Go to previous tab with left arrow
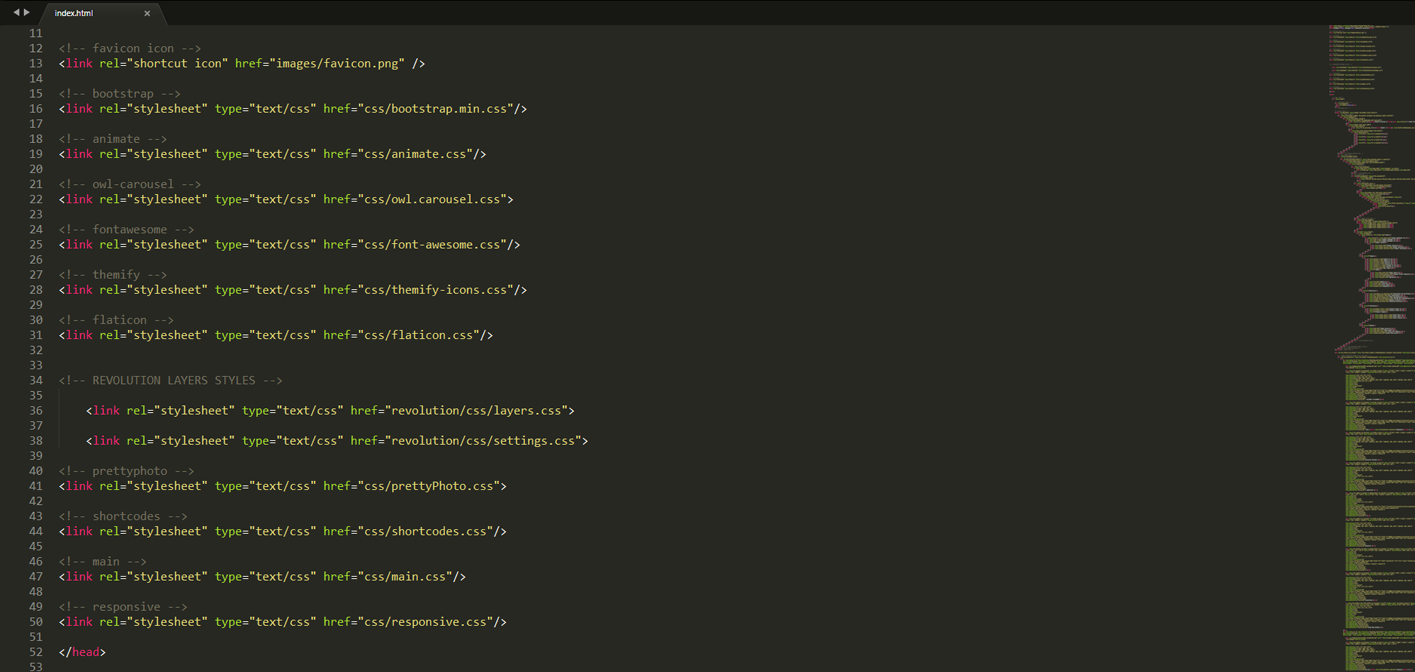Screen dimensions: 1415x672 coord(16,13)
